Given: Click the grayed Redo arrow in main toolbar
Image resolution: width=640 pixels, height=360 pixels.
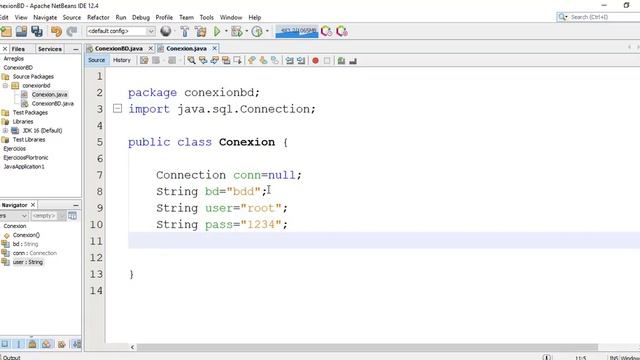Looking at the screenshot, I should point(72,31).
